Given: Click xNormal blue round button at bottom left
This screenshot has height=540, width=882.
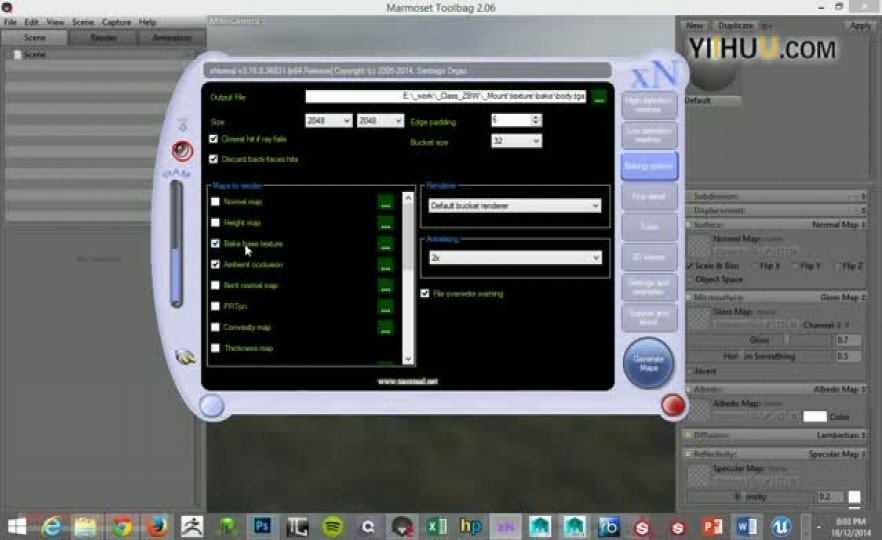Looking at the screenshot, I should coord(212,406).
